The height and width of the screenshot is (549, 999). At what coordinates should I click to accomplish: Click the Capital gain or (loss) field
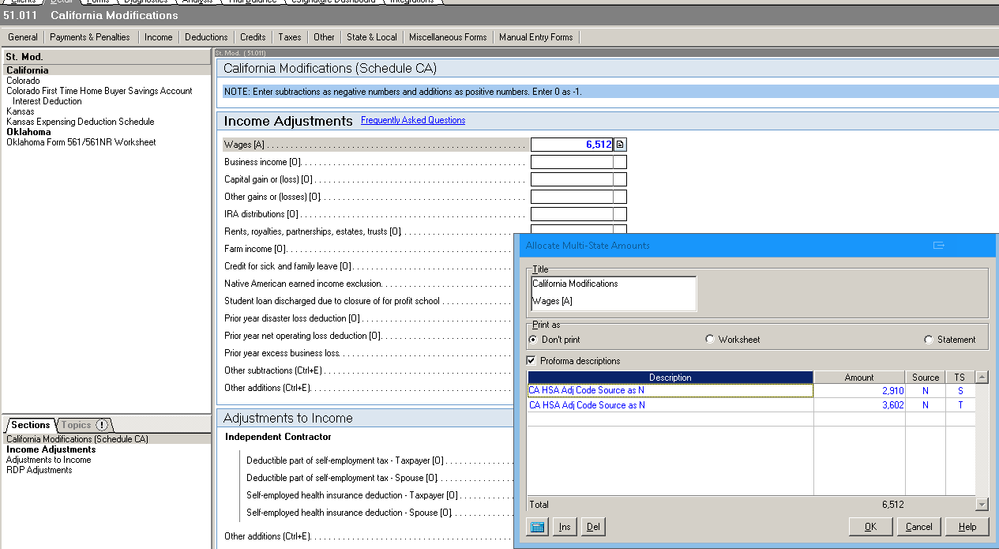pos(571,180)
